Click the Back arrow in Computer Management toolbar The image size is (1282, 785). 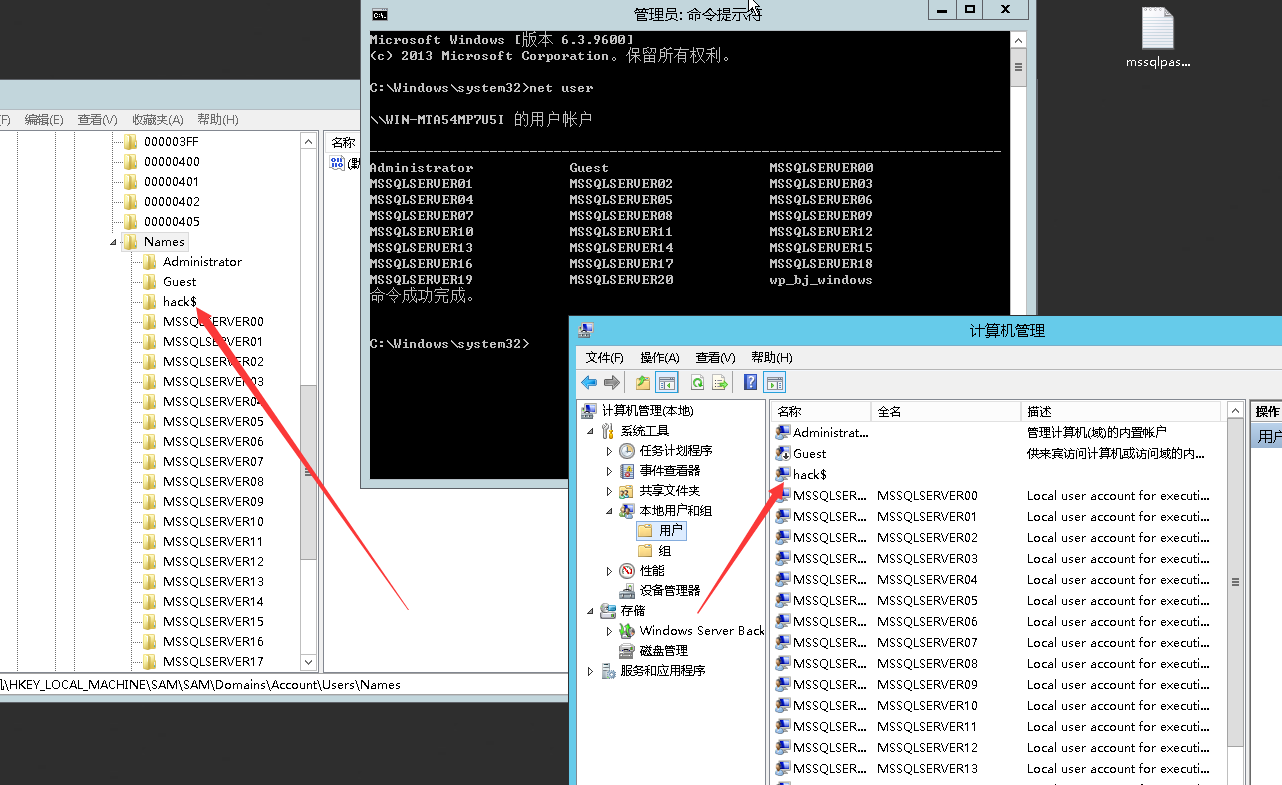[589, 382]
